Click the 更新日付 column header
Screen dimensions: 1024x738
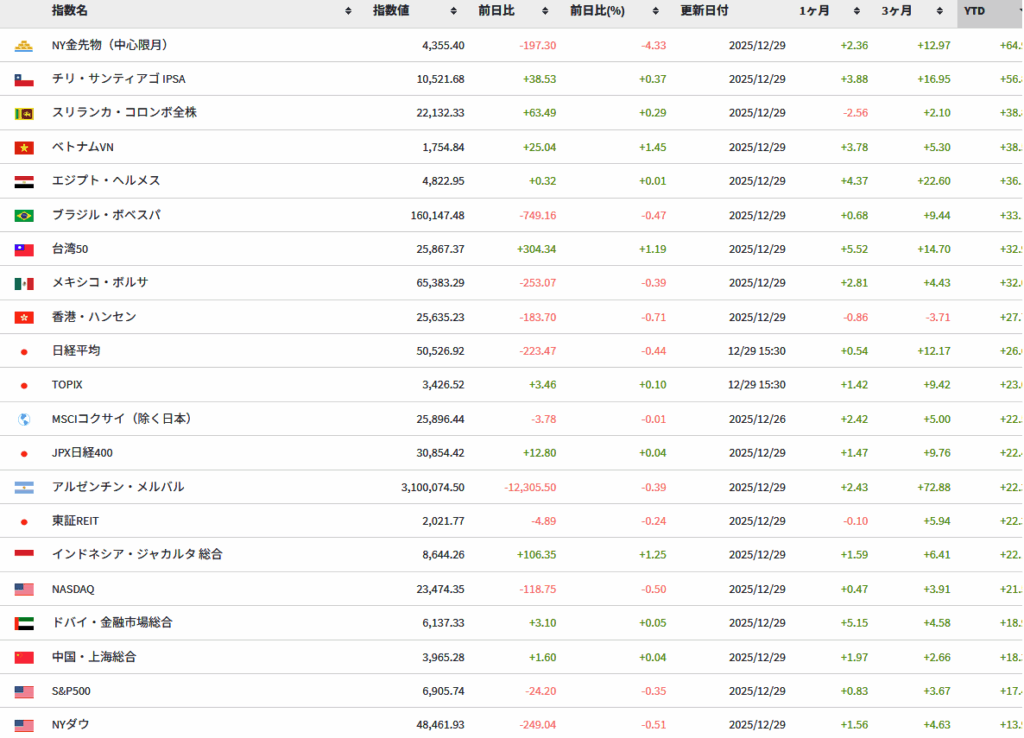[x=704, y=11]
